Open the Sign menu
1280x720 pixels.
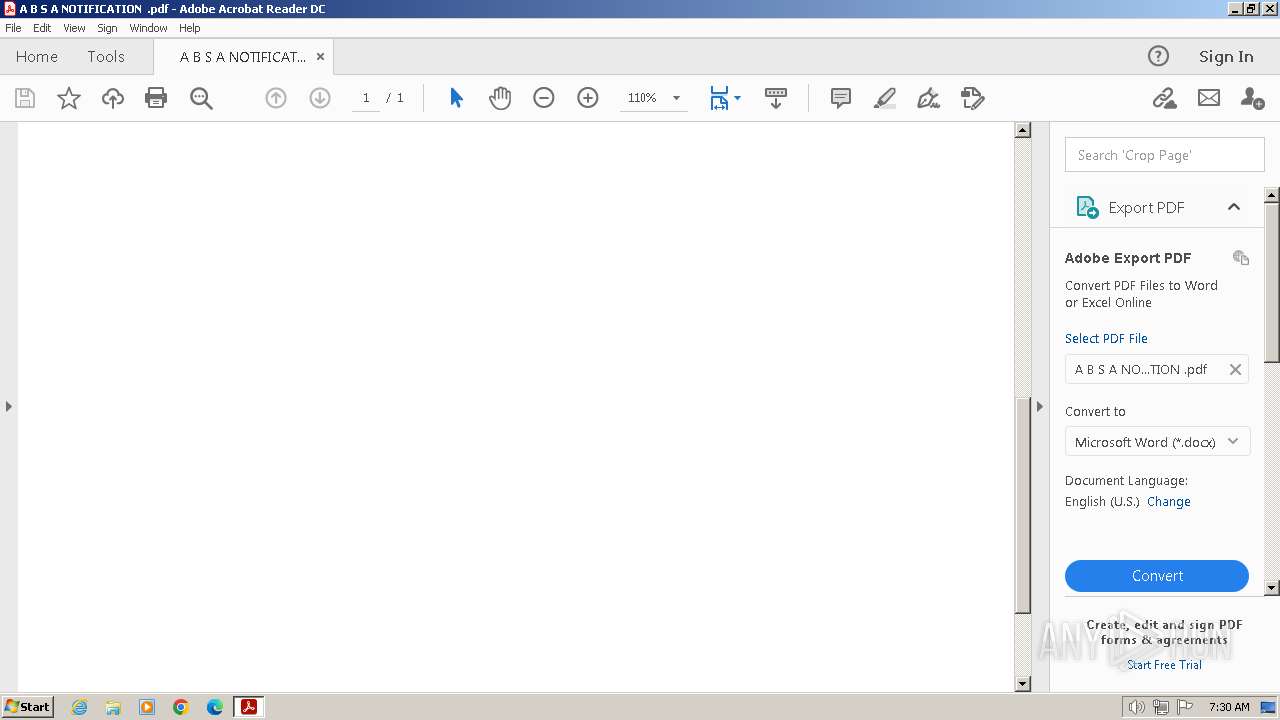pos(107,28)
